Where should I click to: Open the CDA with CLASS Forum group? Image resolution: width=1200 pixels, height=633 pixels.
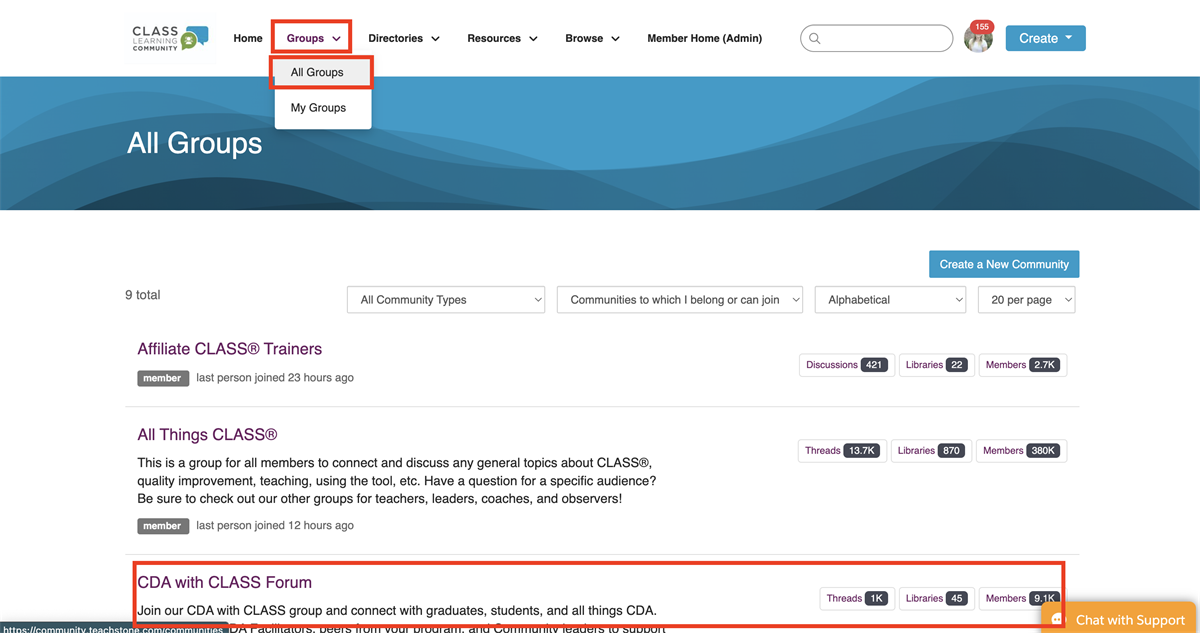(224, 582)
